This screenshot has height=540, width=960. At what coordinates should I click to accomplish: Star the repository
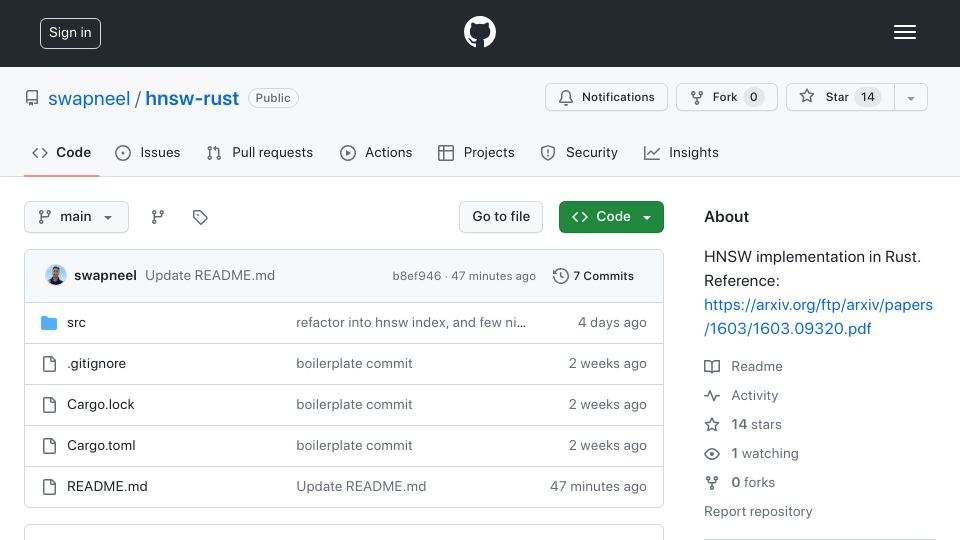[x=840, y=97]
